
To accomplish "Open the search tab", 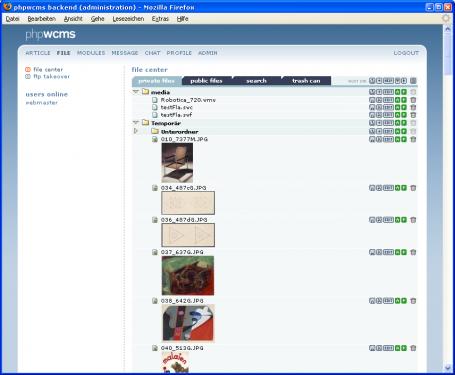I will pos(256,81).
